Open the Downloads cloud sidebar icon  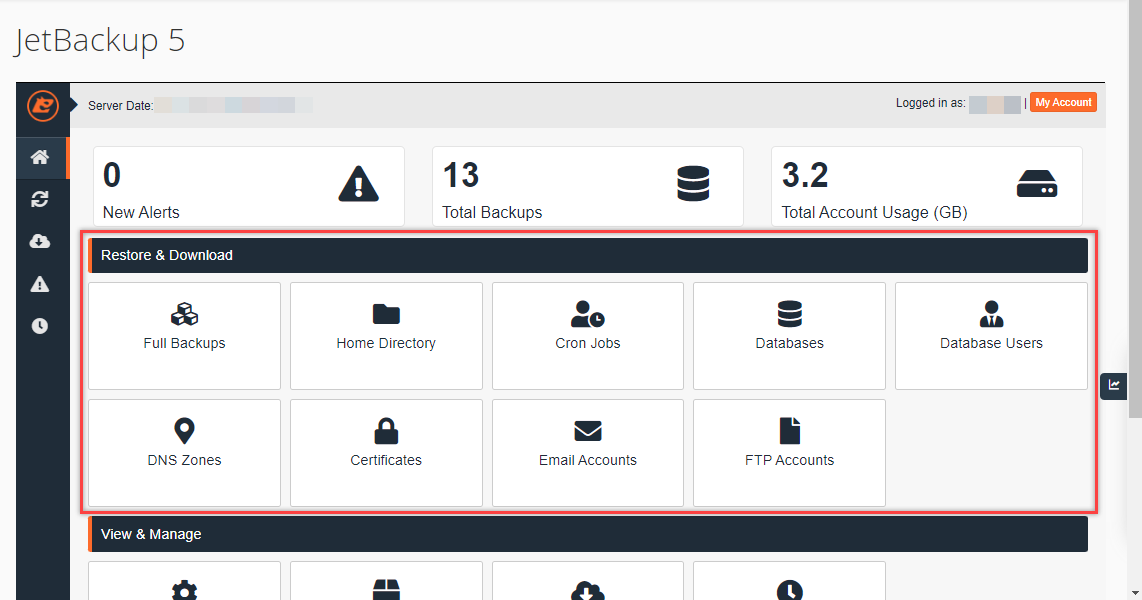point(40,241)
